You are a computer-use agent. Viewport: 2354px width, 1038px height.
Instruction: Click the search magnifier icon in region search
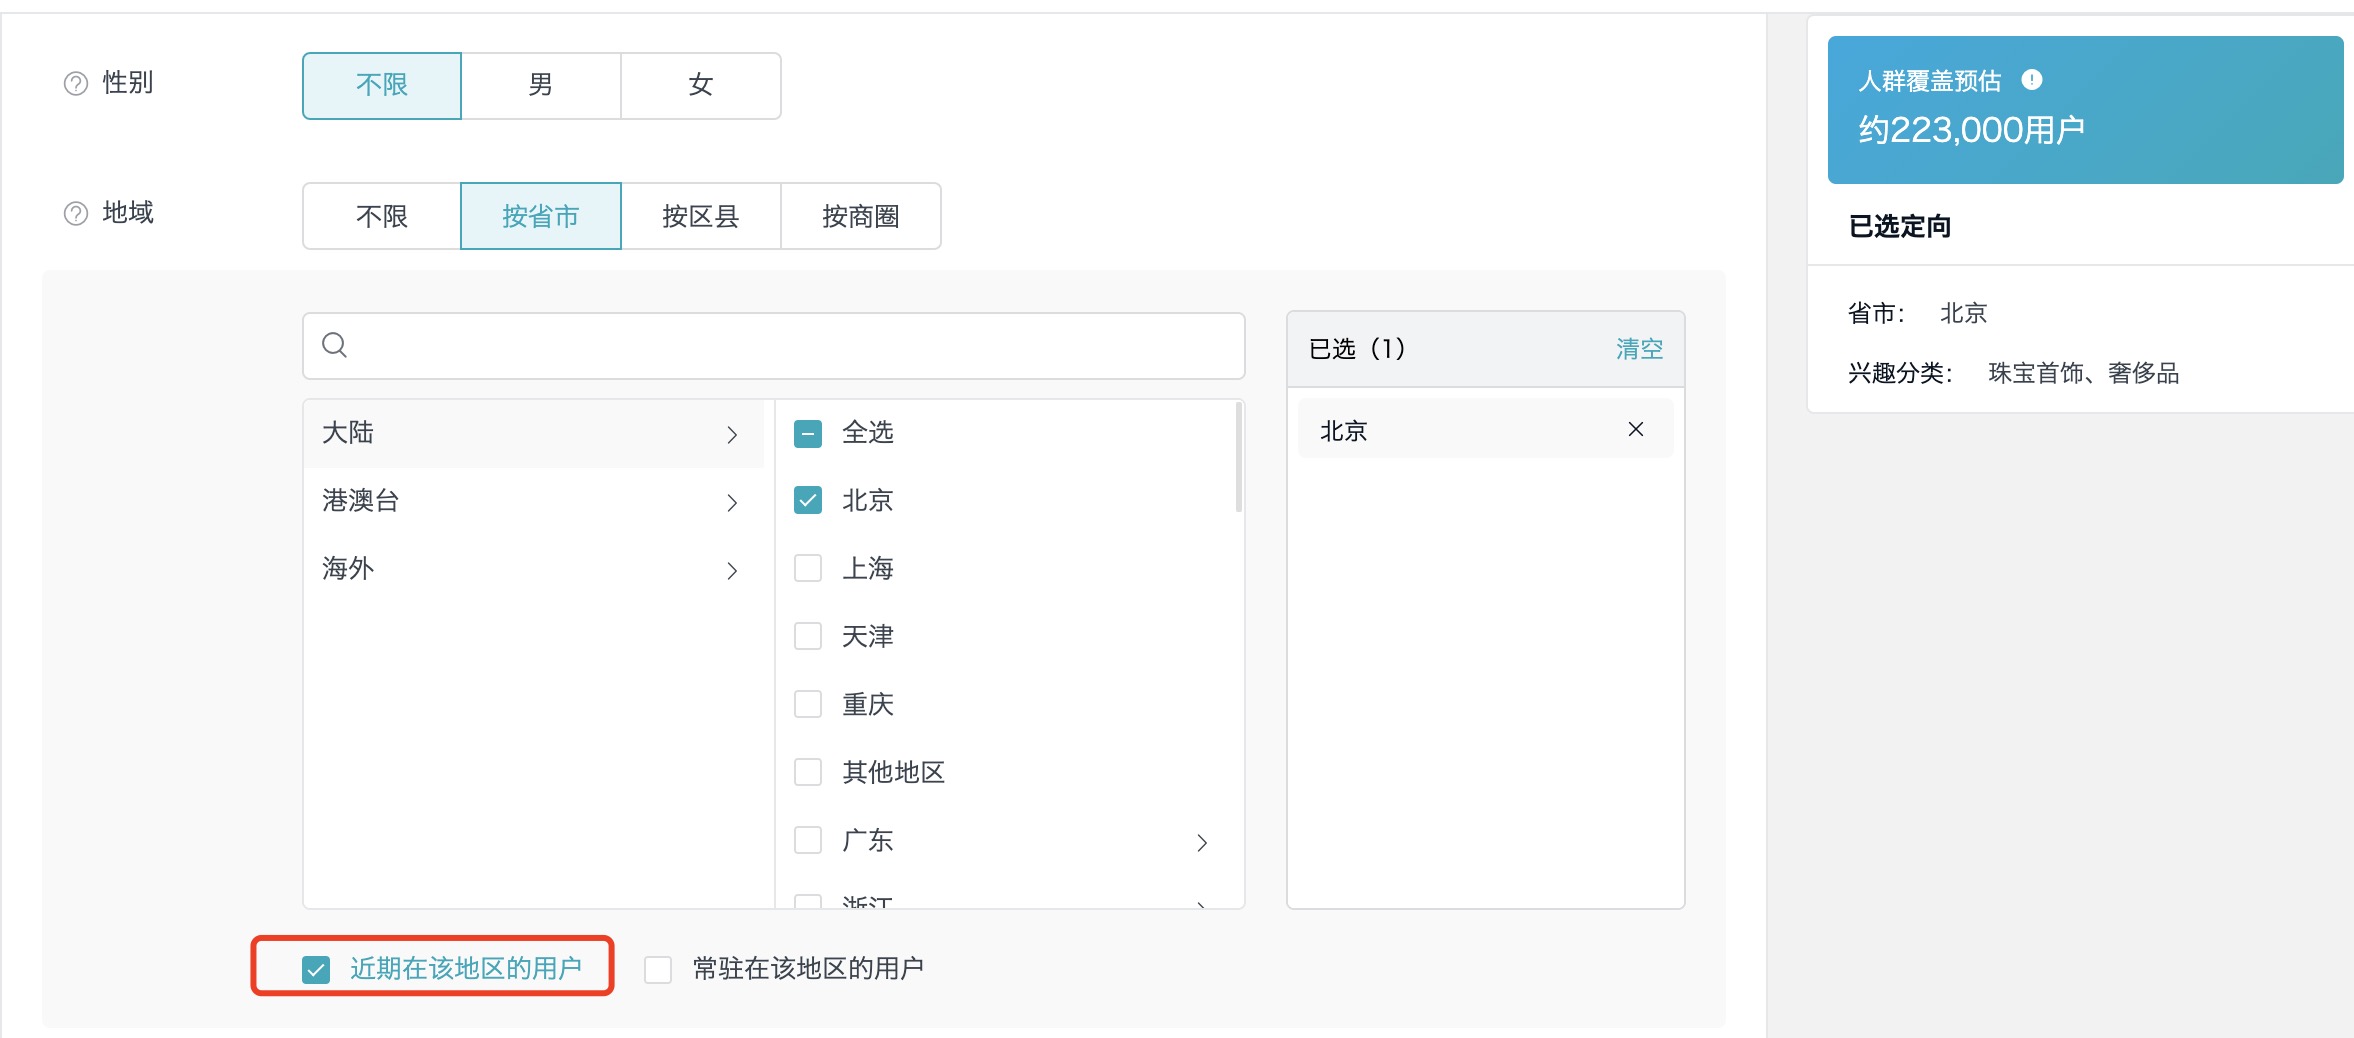pos(335,345)
